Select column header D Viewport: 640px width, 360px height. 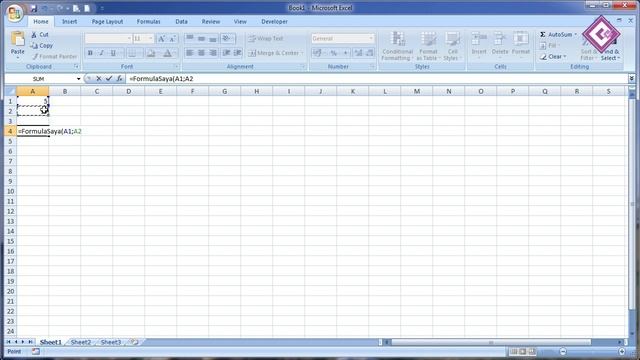129,91
